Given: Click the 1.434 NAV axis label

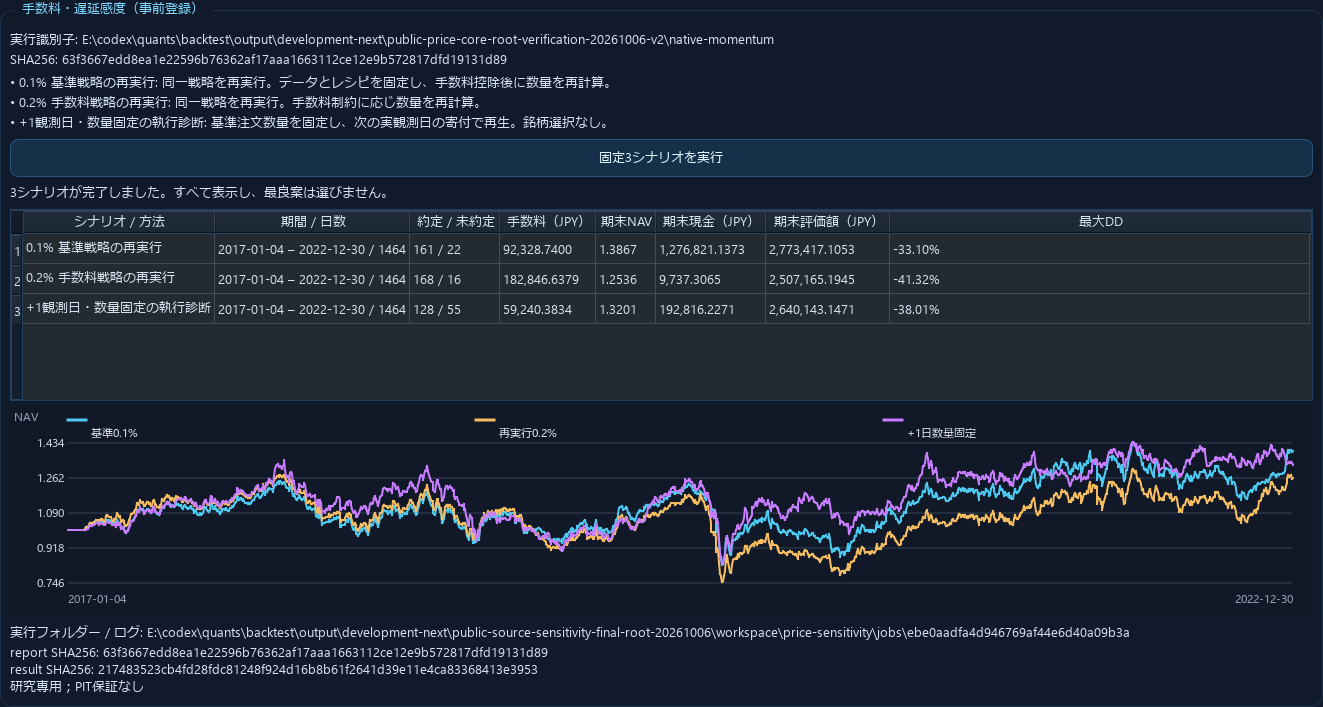Looking at the screenshot, I should point(50,443).
